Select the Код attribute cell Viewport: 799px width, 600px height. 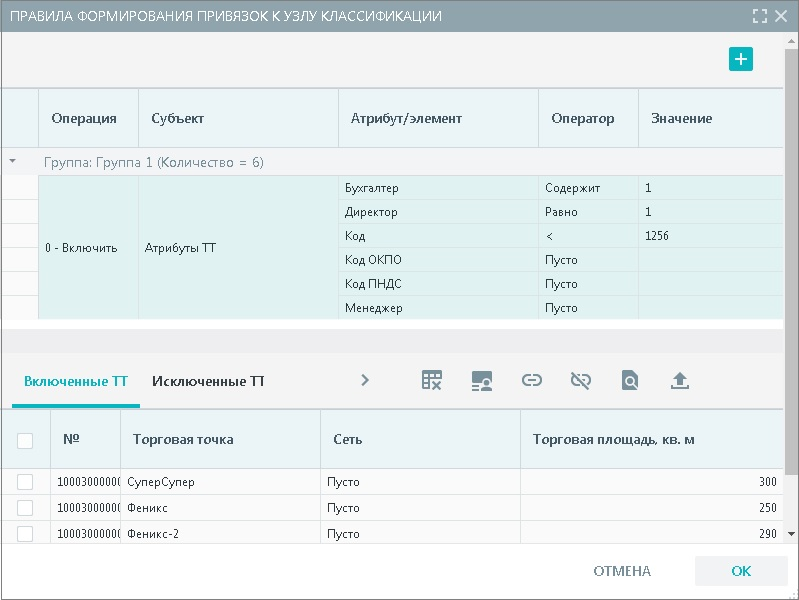point(438,236)
